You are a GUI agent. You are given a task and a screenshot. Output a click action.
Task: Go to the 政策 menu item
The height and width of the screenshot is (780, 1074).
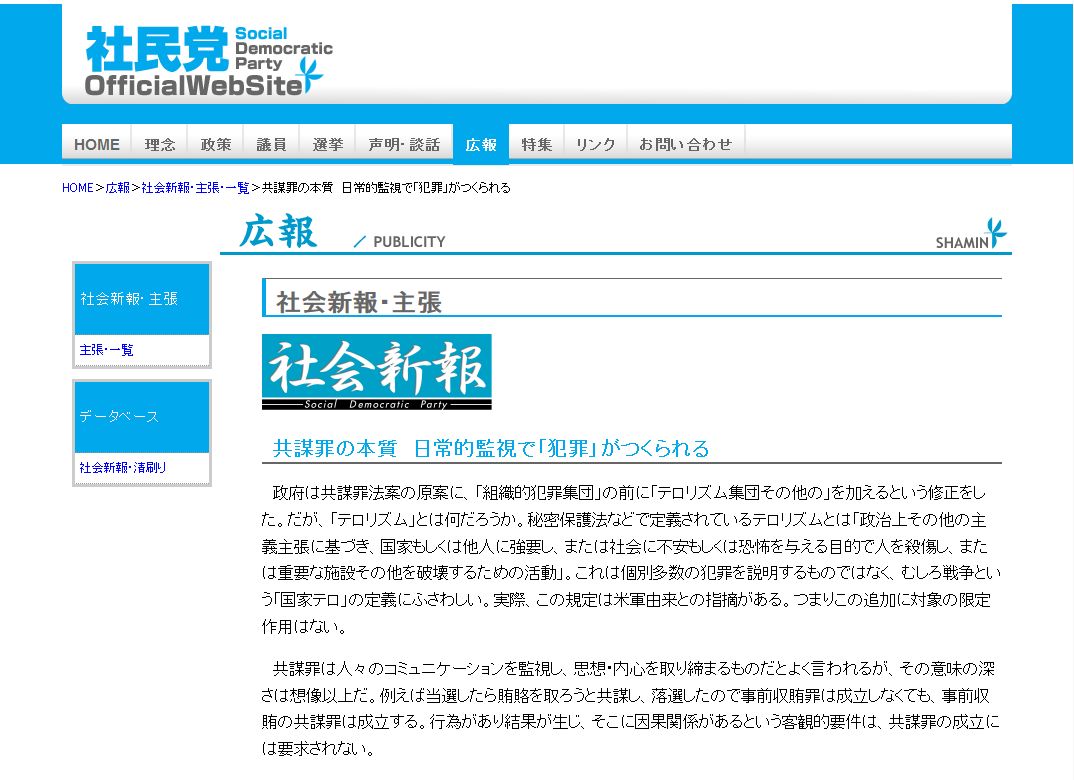pos(216,144)
